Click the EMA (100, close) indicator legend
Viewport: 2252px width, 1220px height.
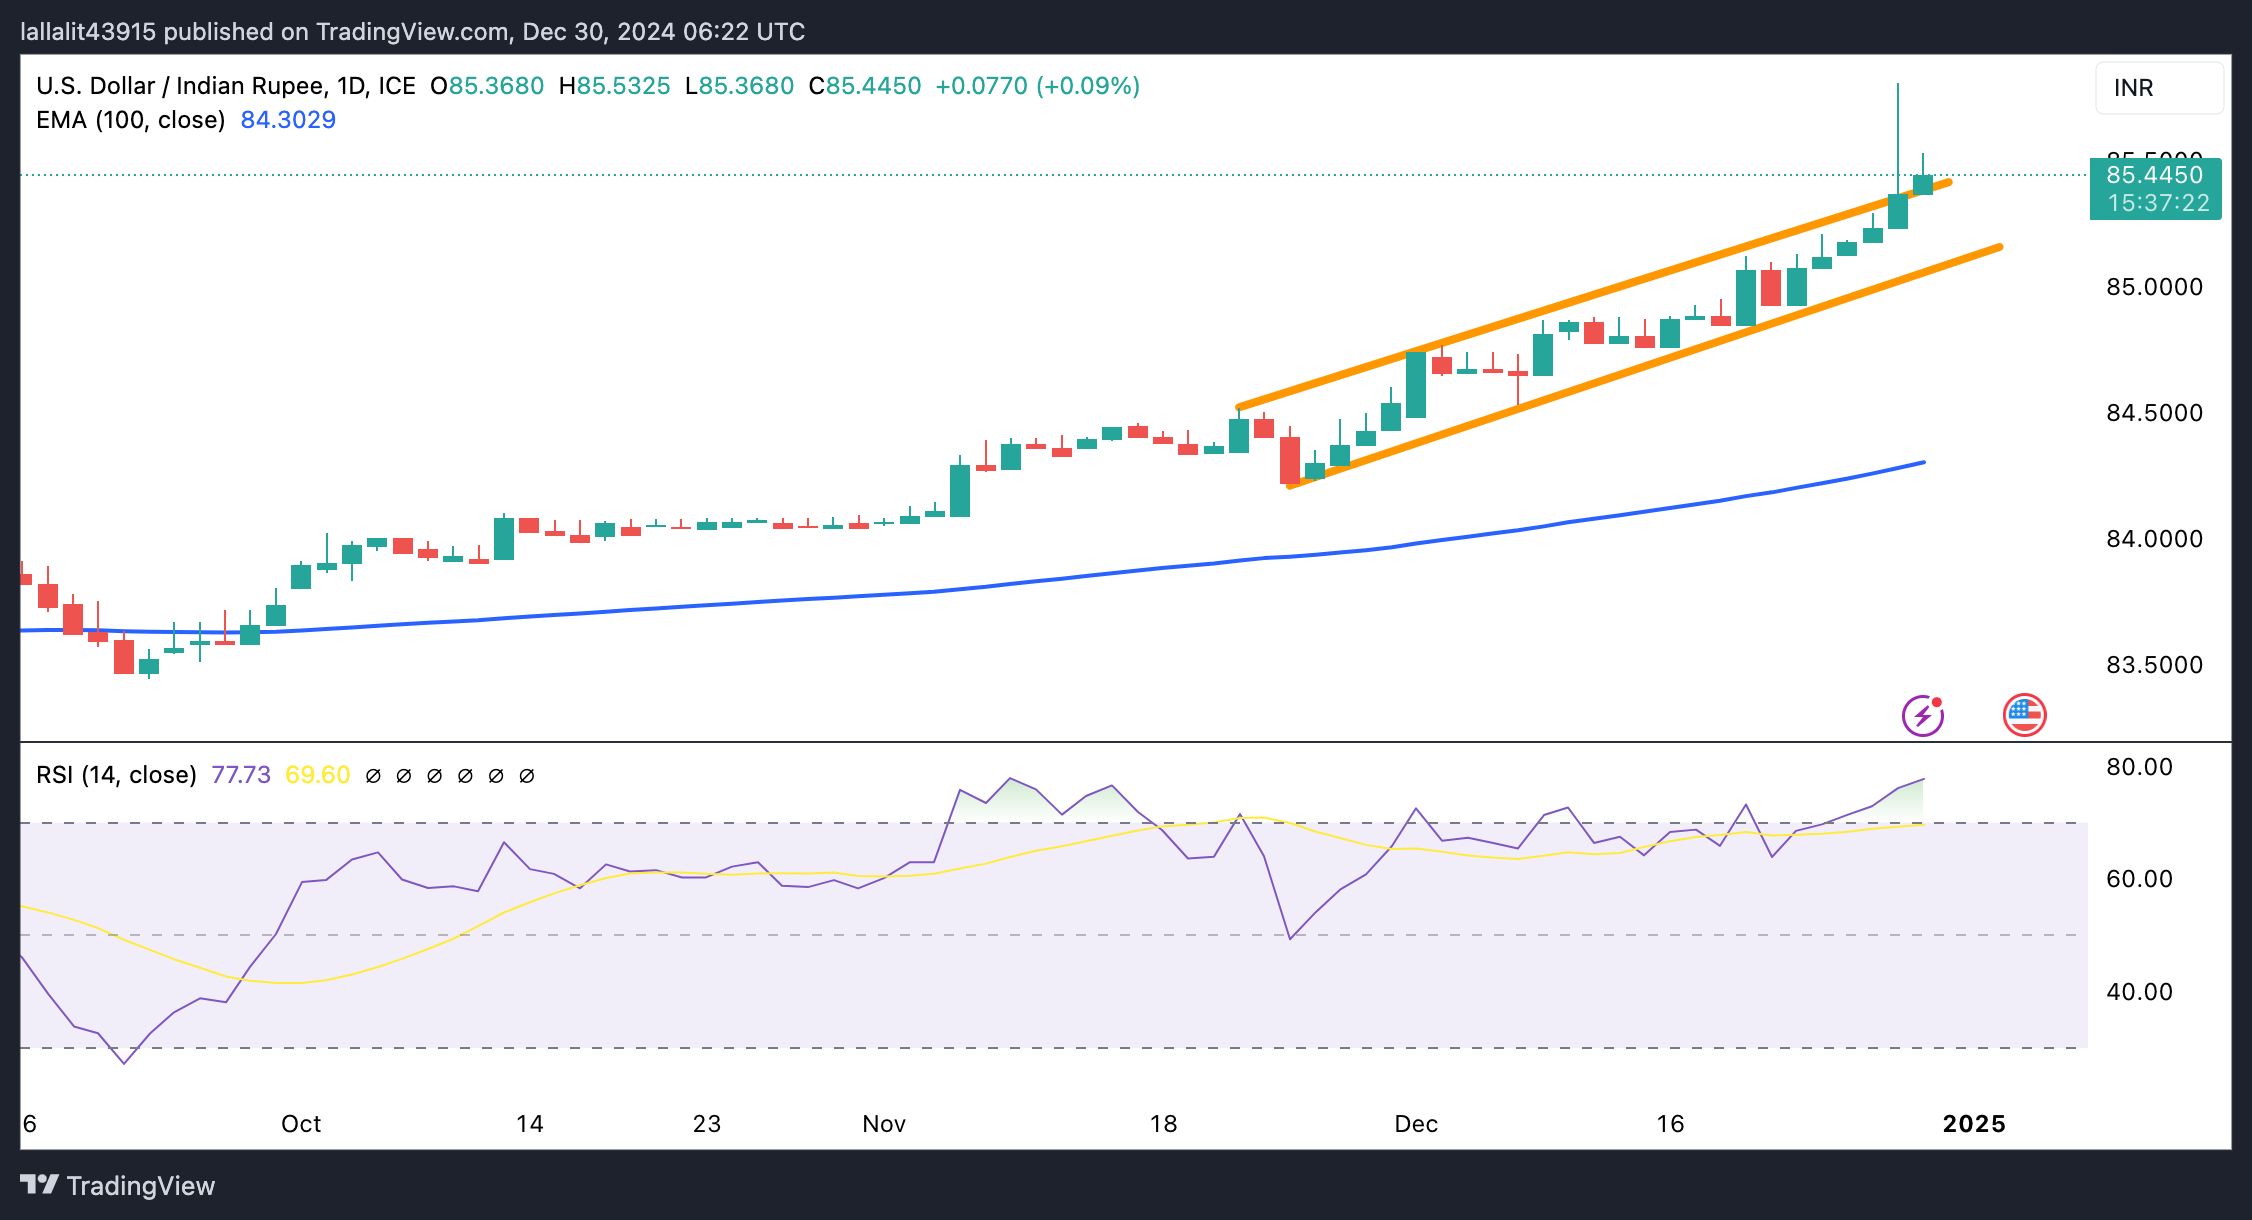point(131,120)
